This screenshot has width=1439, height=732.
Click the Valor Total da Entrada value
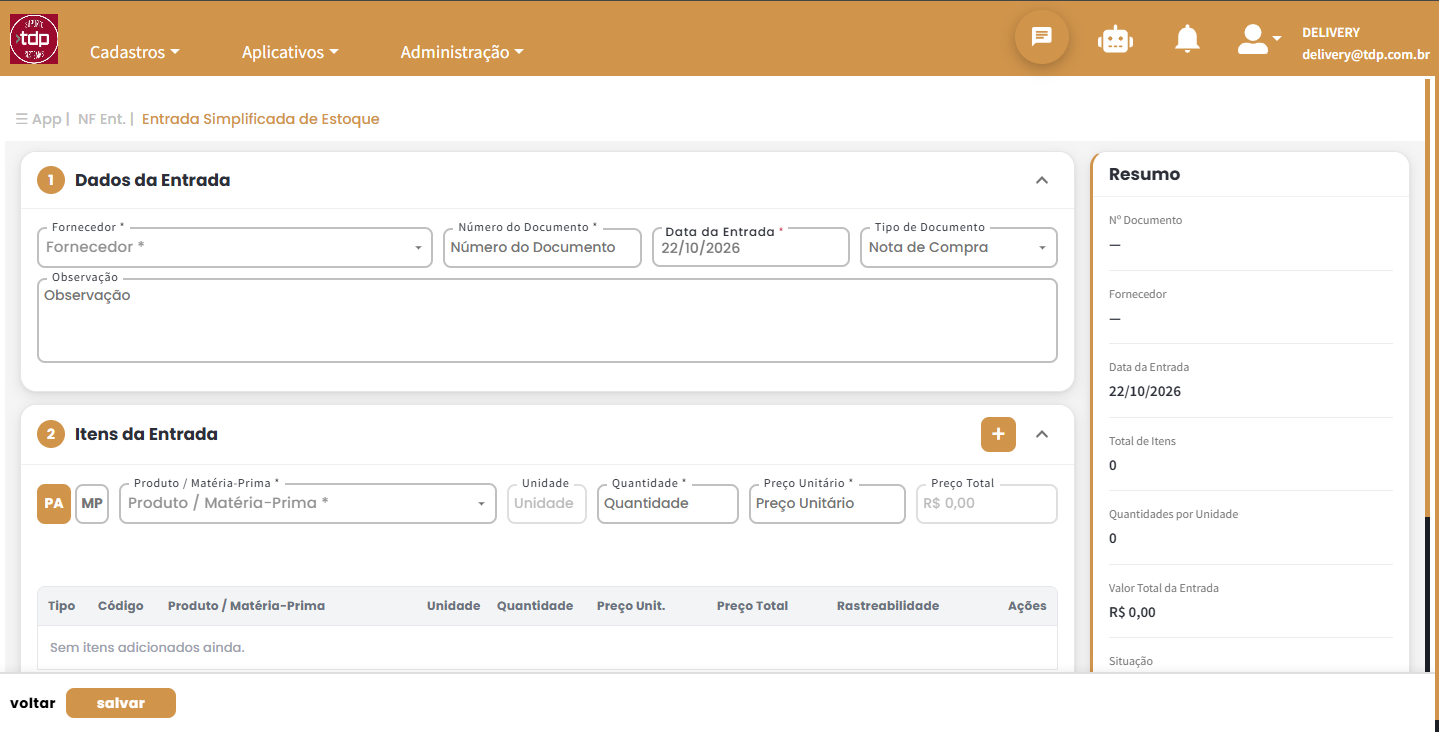pyautogui.click(x=1132, y=612)
